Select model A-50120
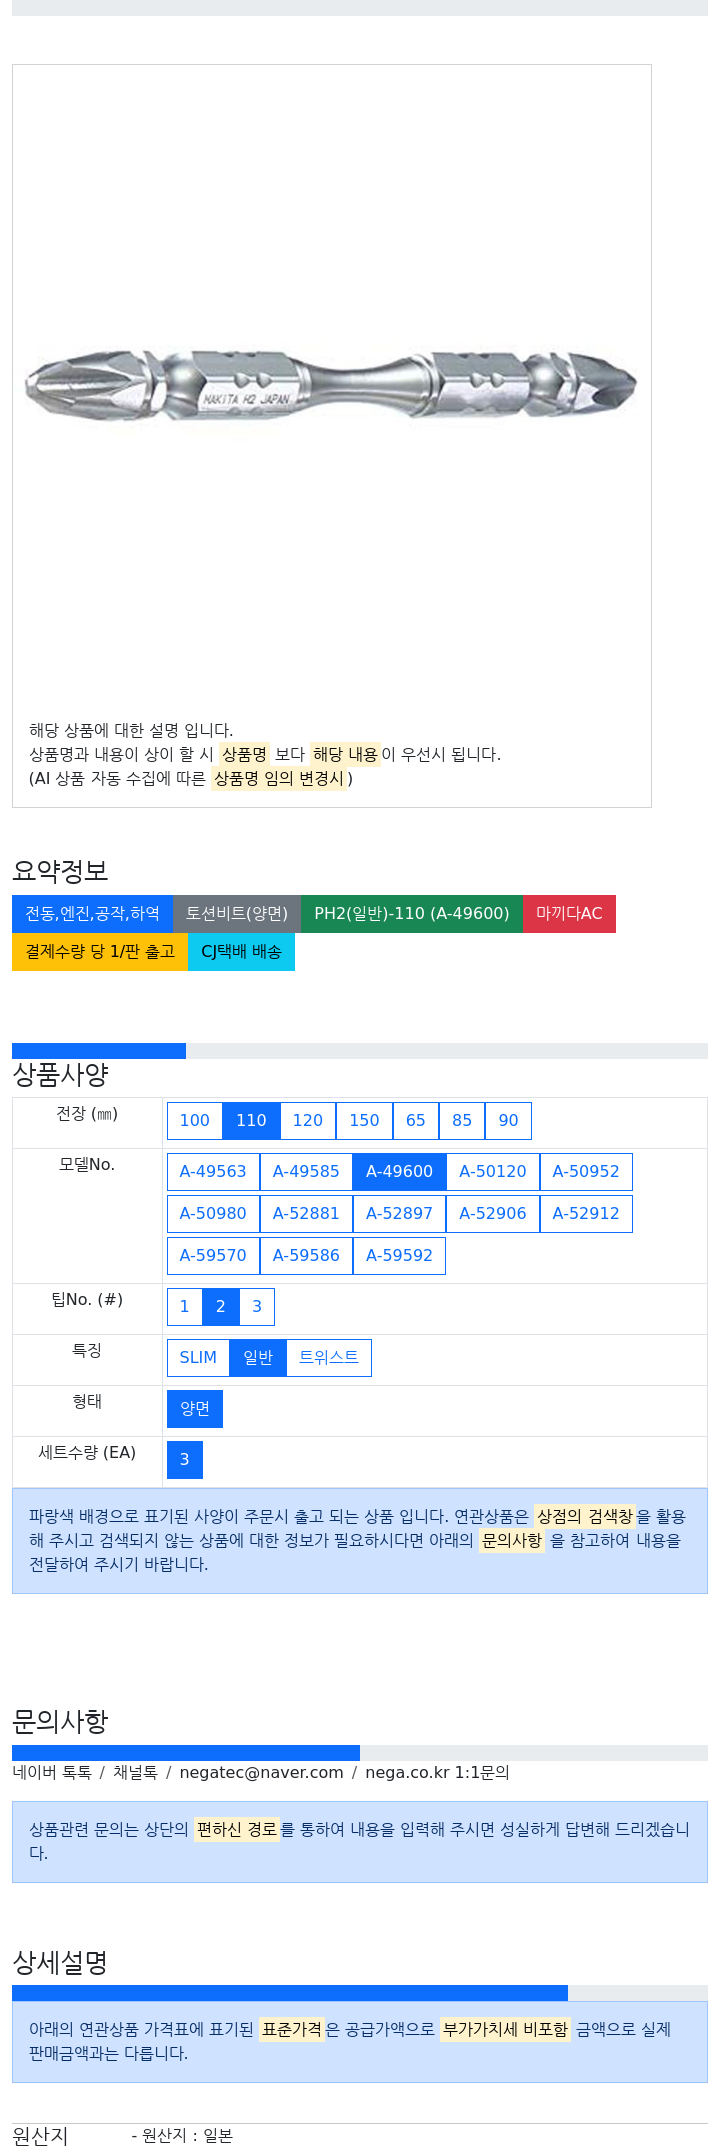 (x=493, y=1172)
